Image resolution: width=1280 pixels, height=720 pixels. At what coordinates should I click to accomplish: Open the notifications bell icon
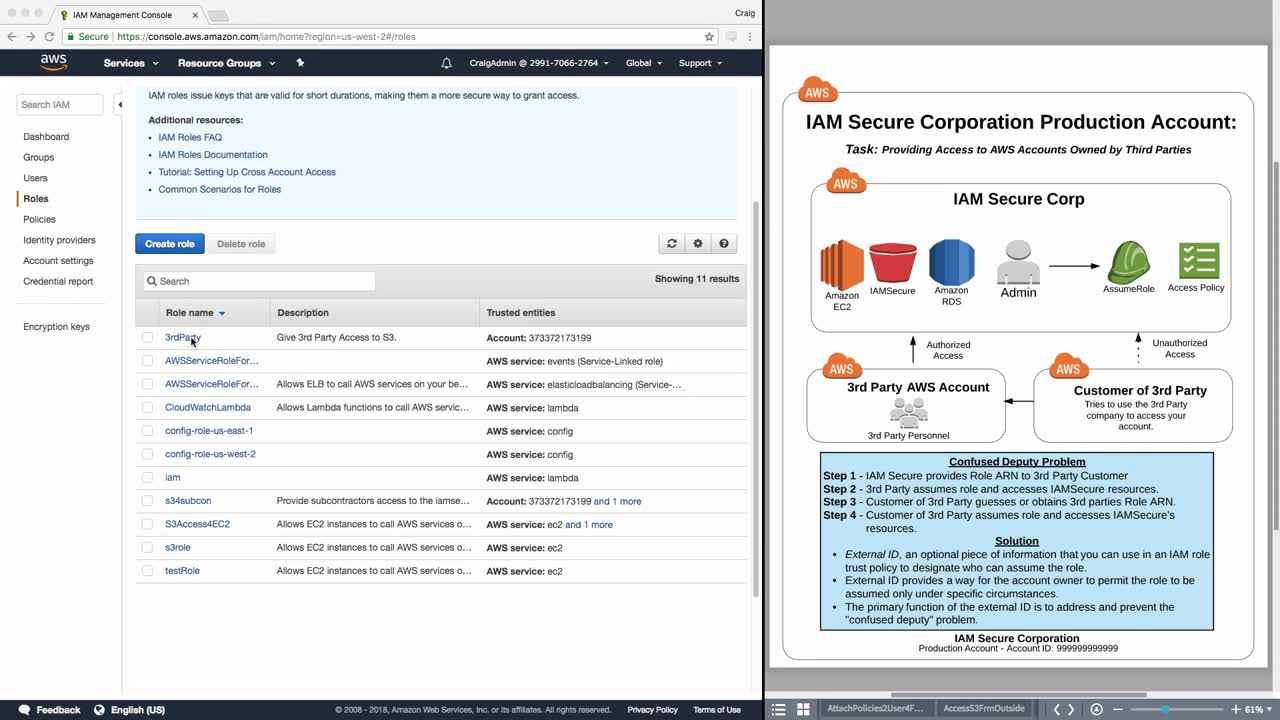click(x=446, y=63)
